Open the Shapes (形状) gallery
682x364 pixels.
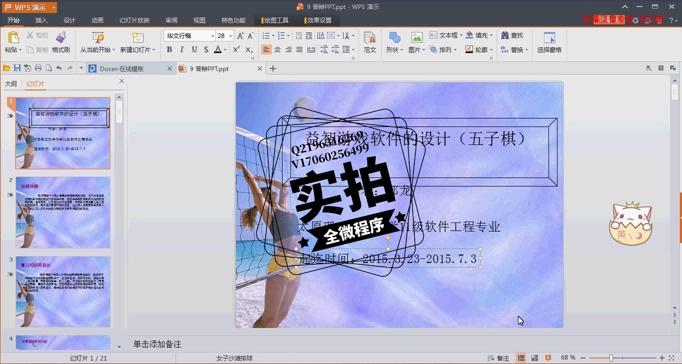(394, 37)
